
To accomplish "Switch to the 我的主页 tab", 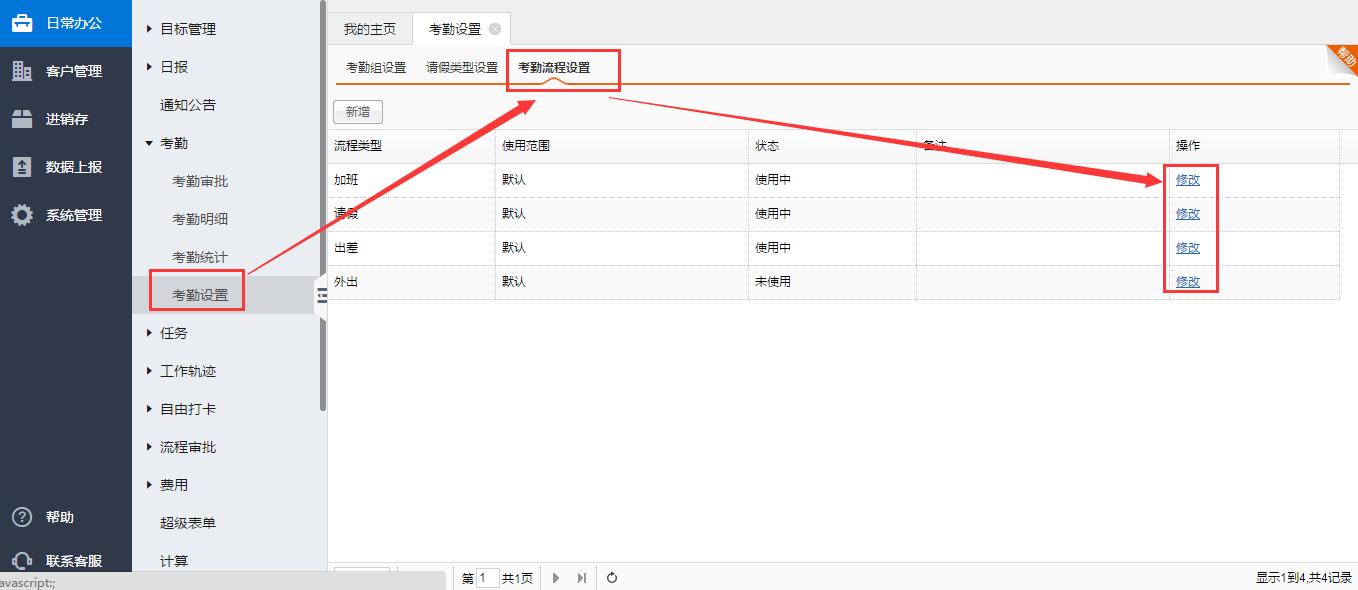I will tap(369, 29).
